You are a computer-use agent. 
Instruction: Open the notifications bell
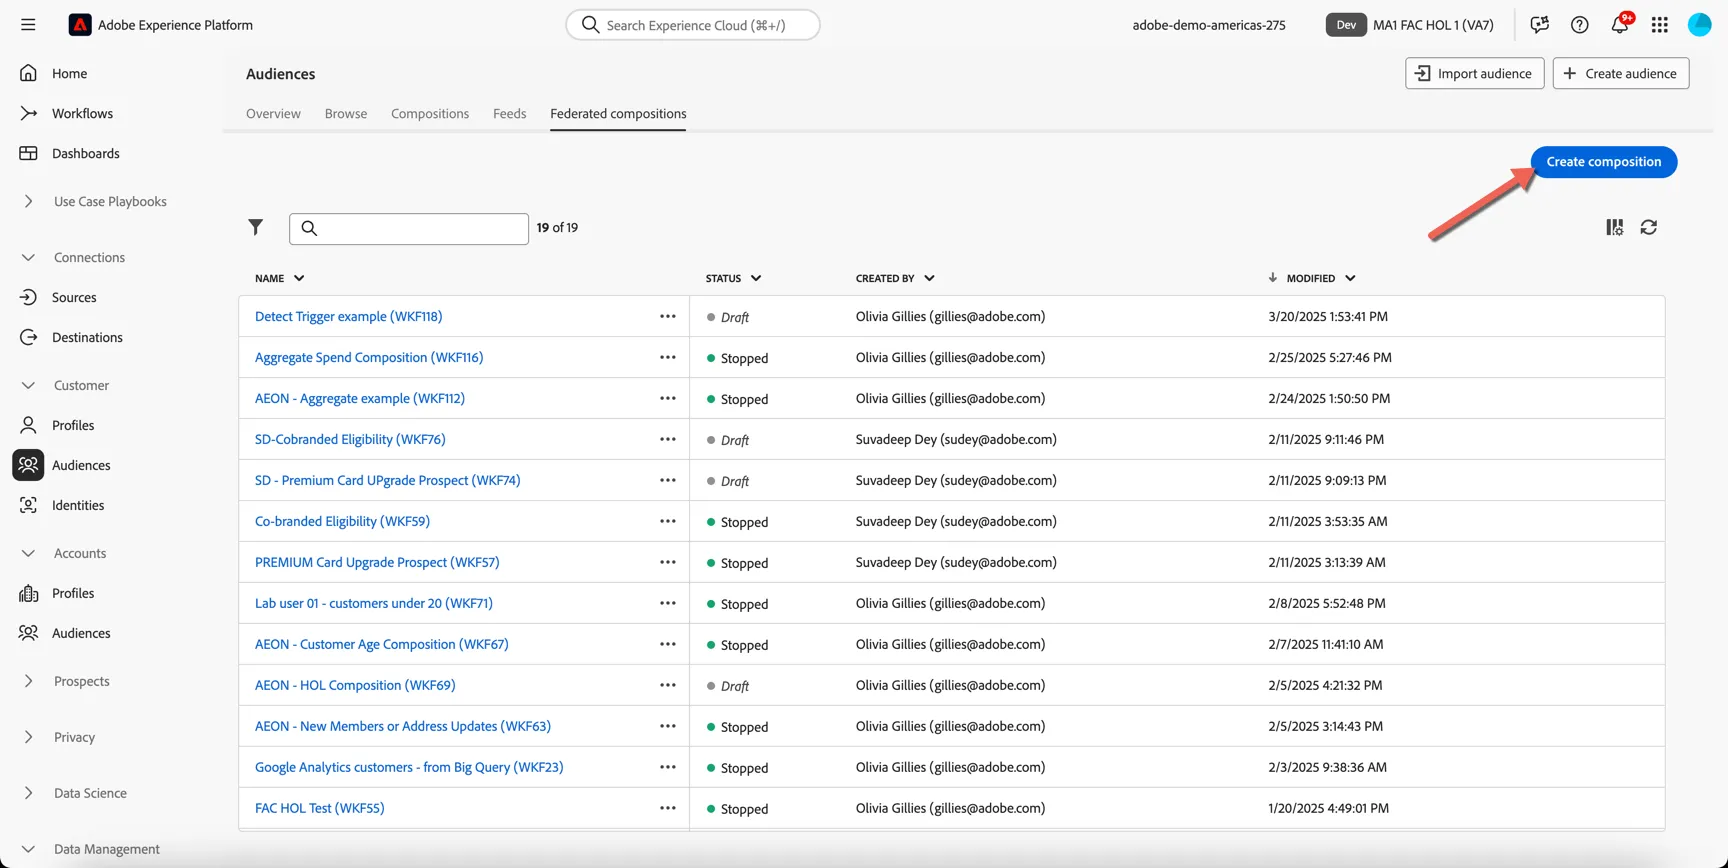1619,25
